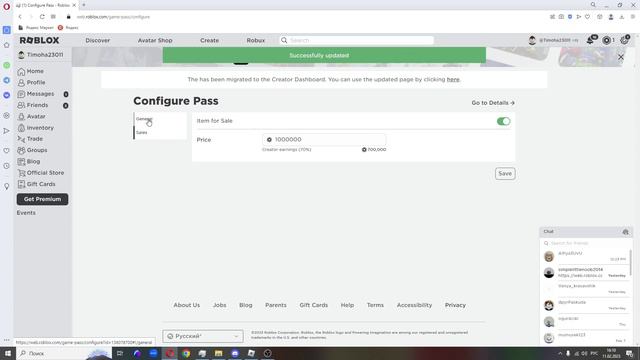
Task: Click the Get Premium button
Action: pos(42,199)
